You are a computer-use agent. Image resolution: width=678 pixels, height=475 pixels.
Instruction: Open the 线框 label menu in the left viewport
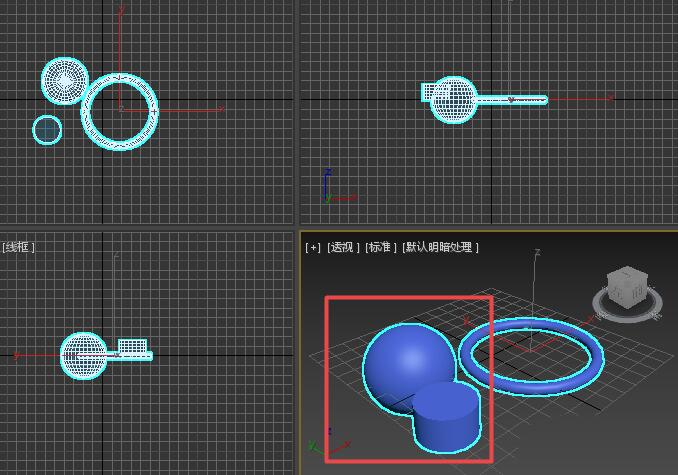[18, 247]
